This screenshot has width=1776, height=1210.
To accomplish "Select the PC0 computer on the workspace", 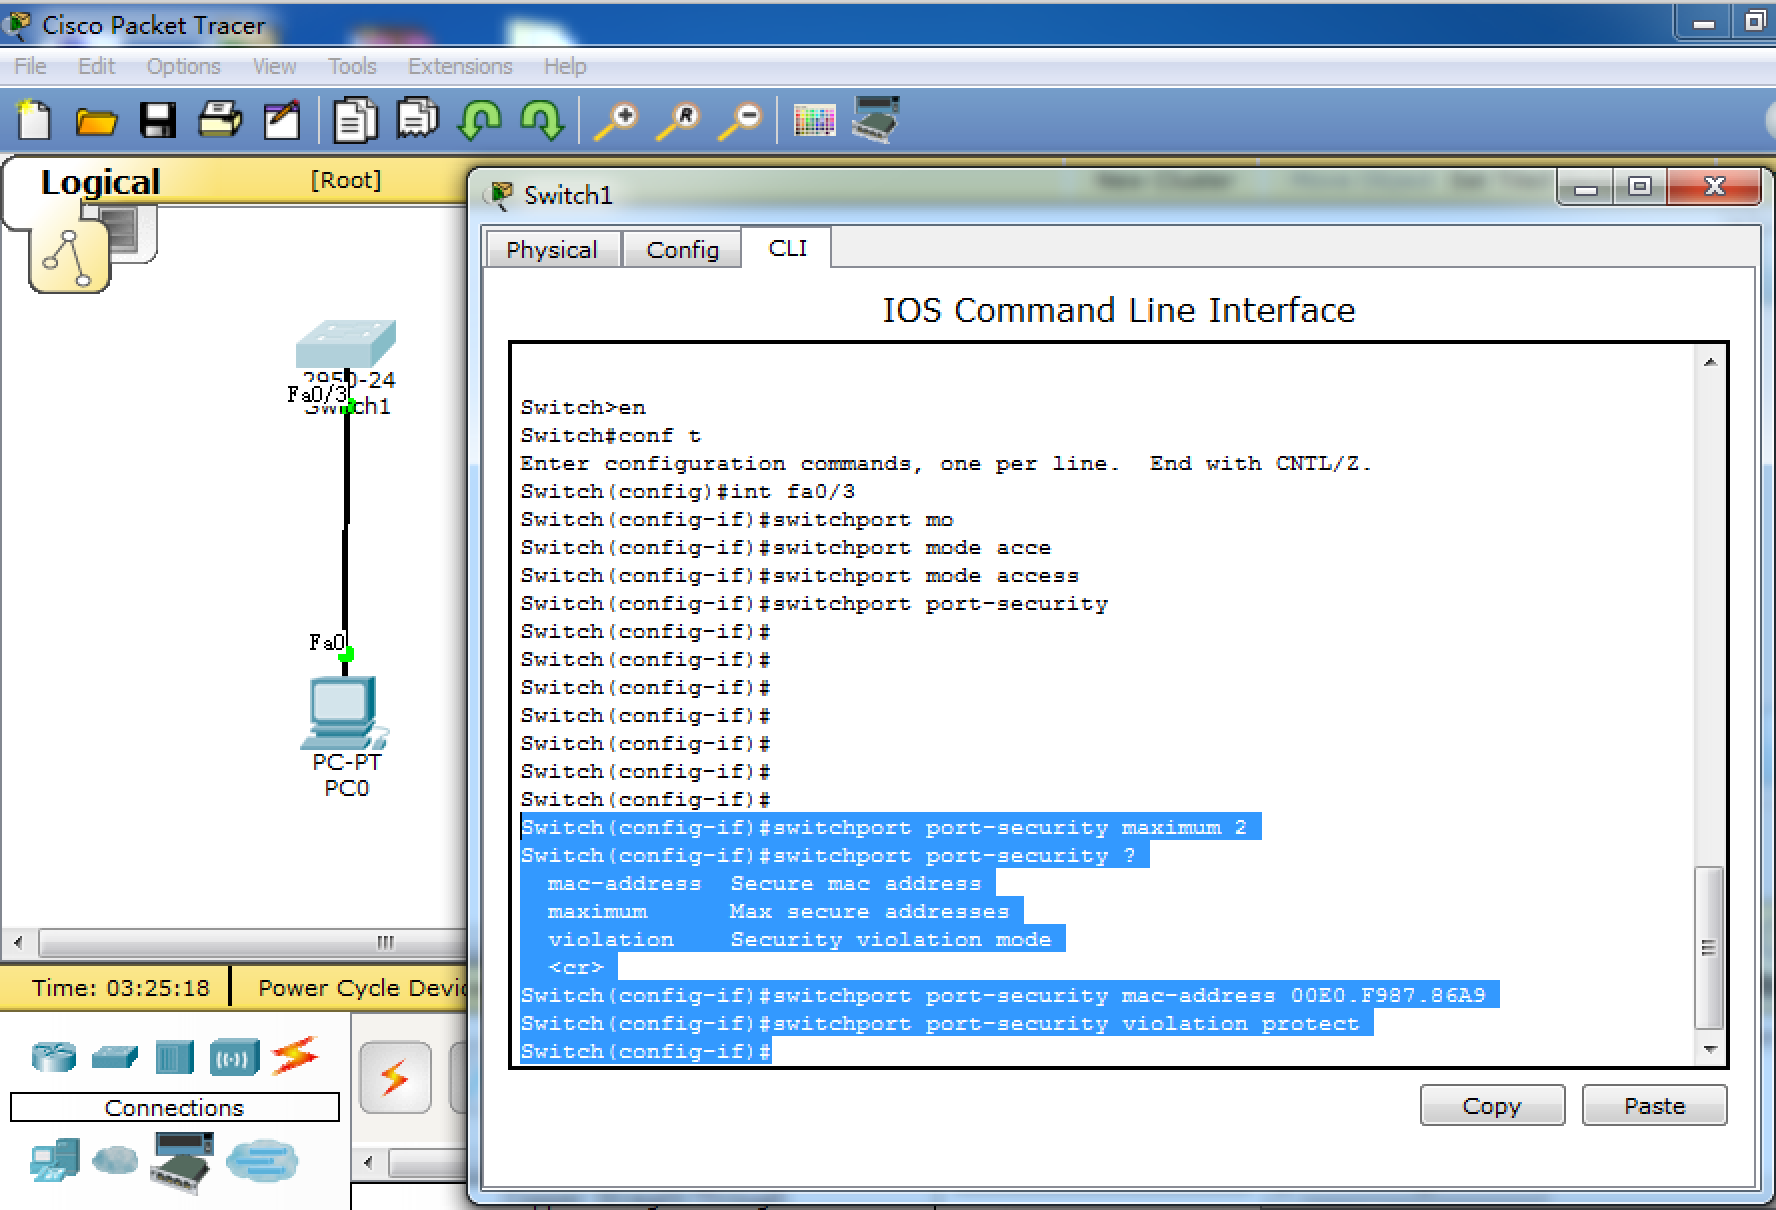I will pyautogui.click(x=343, y=713).
